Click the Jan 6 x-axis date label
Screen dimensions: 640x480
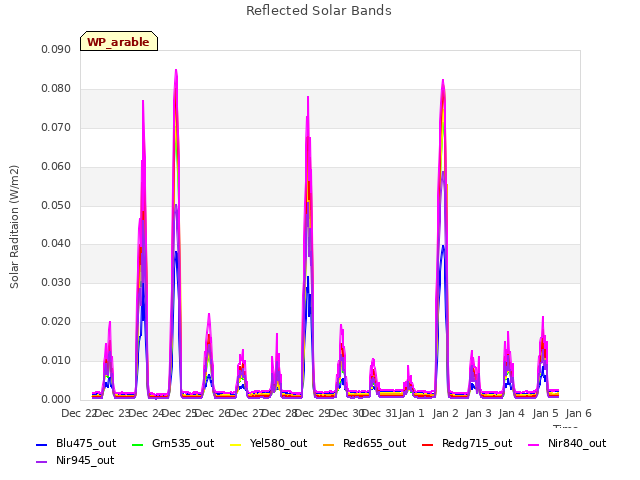click(x=578, y=413)
